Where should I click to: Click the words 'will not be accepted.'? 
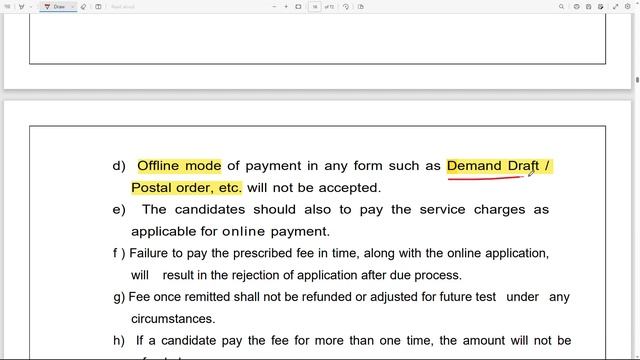click(x=314, y=188)
